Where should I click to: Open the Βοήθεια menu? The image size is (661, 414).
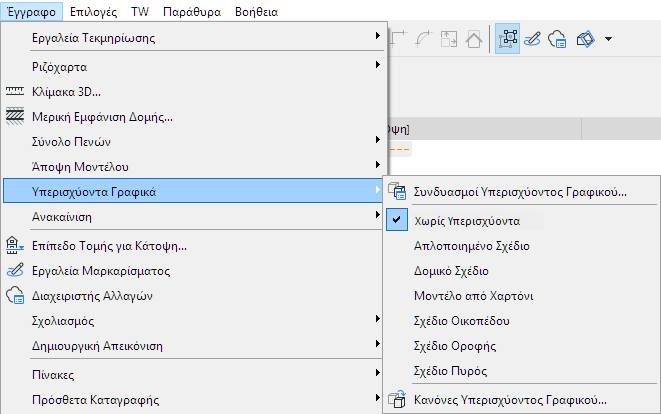(x=256, y=12)
